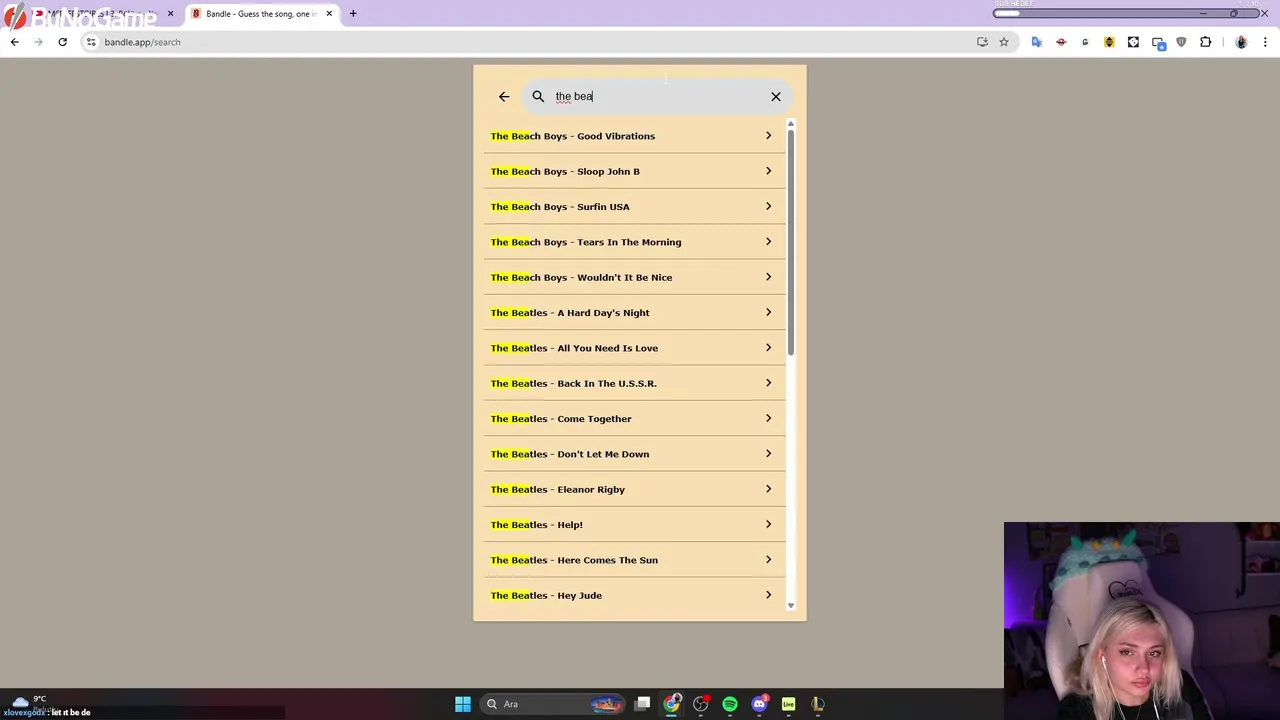Expand chevron for A Hard Day's Night

[x=768, y=312]
